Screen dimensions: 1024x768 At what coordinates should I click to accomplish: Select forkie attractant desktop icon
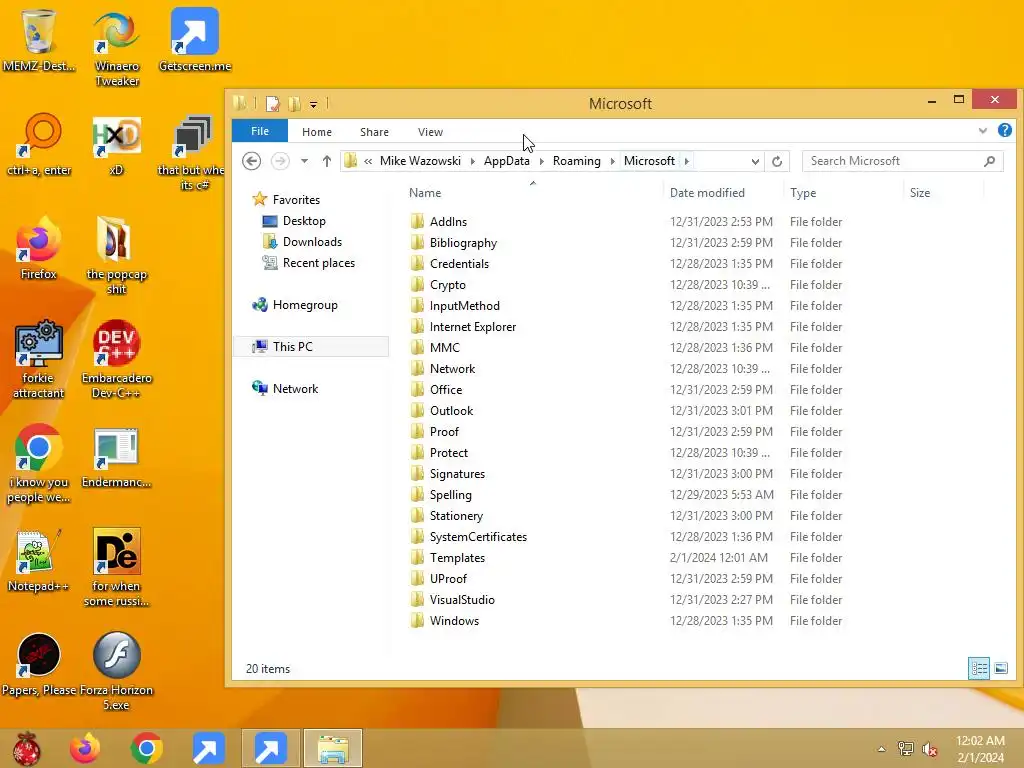pyautogui.click(x=39, y=359)
